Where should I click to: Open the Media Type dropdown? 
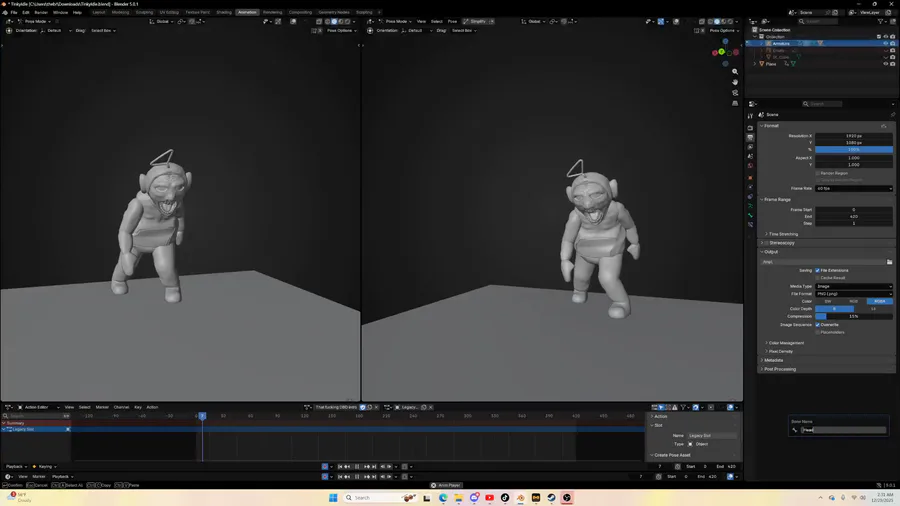tap(854, 286)
